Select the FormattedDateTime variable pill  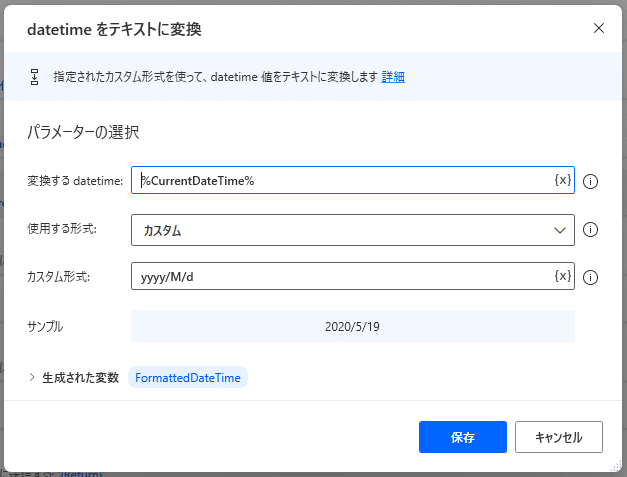click(x=188, y=377)
